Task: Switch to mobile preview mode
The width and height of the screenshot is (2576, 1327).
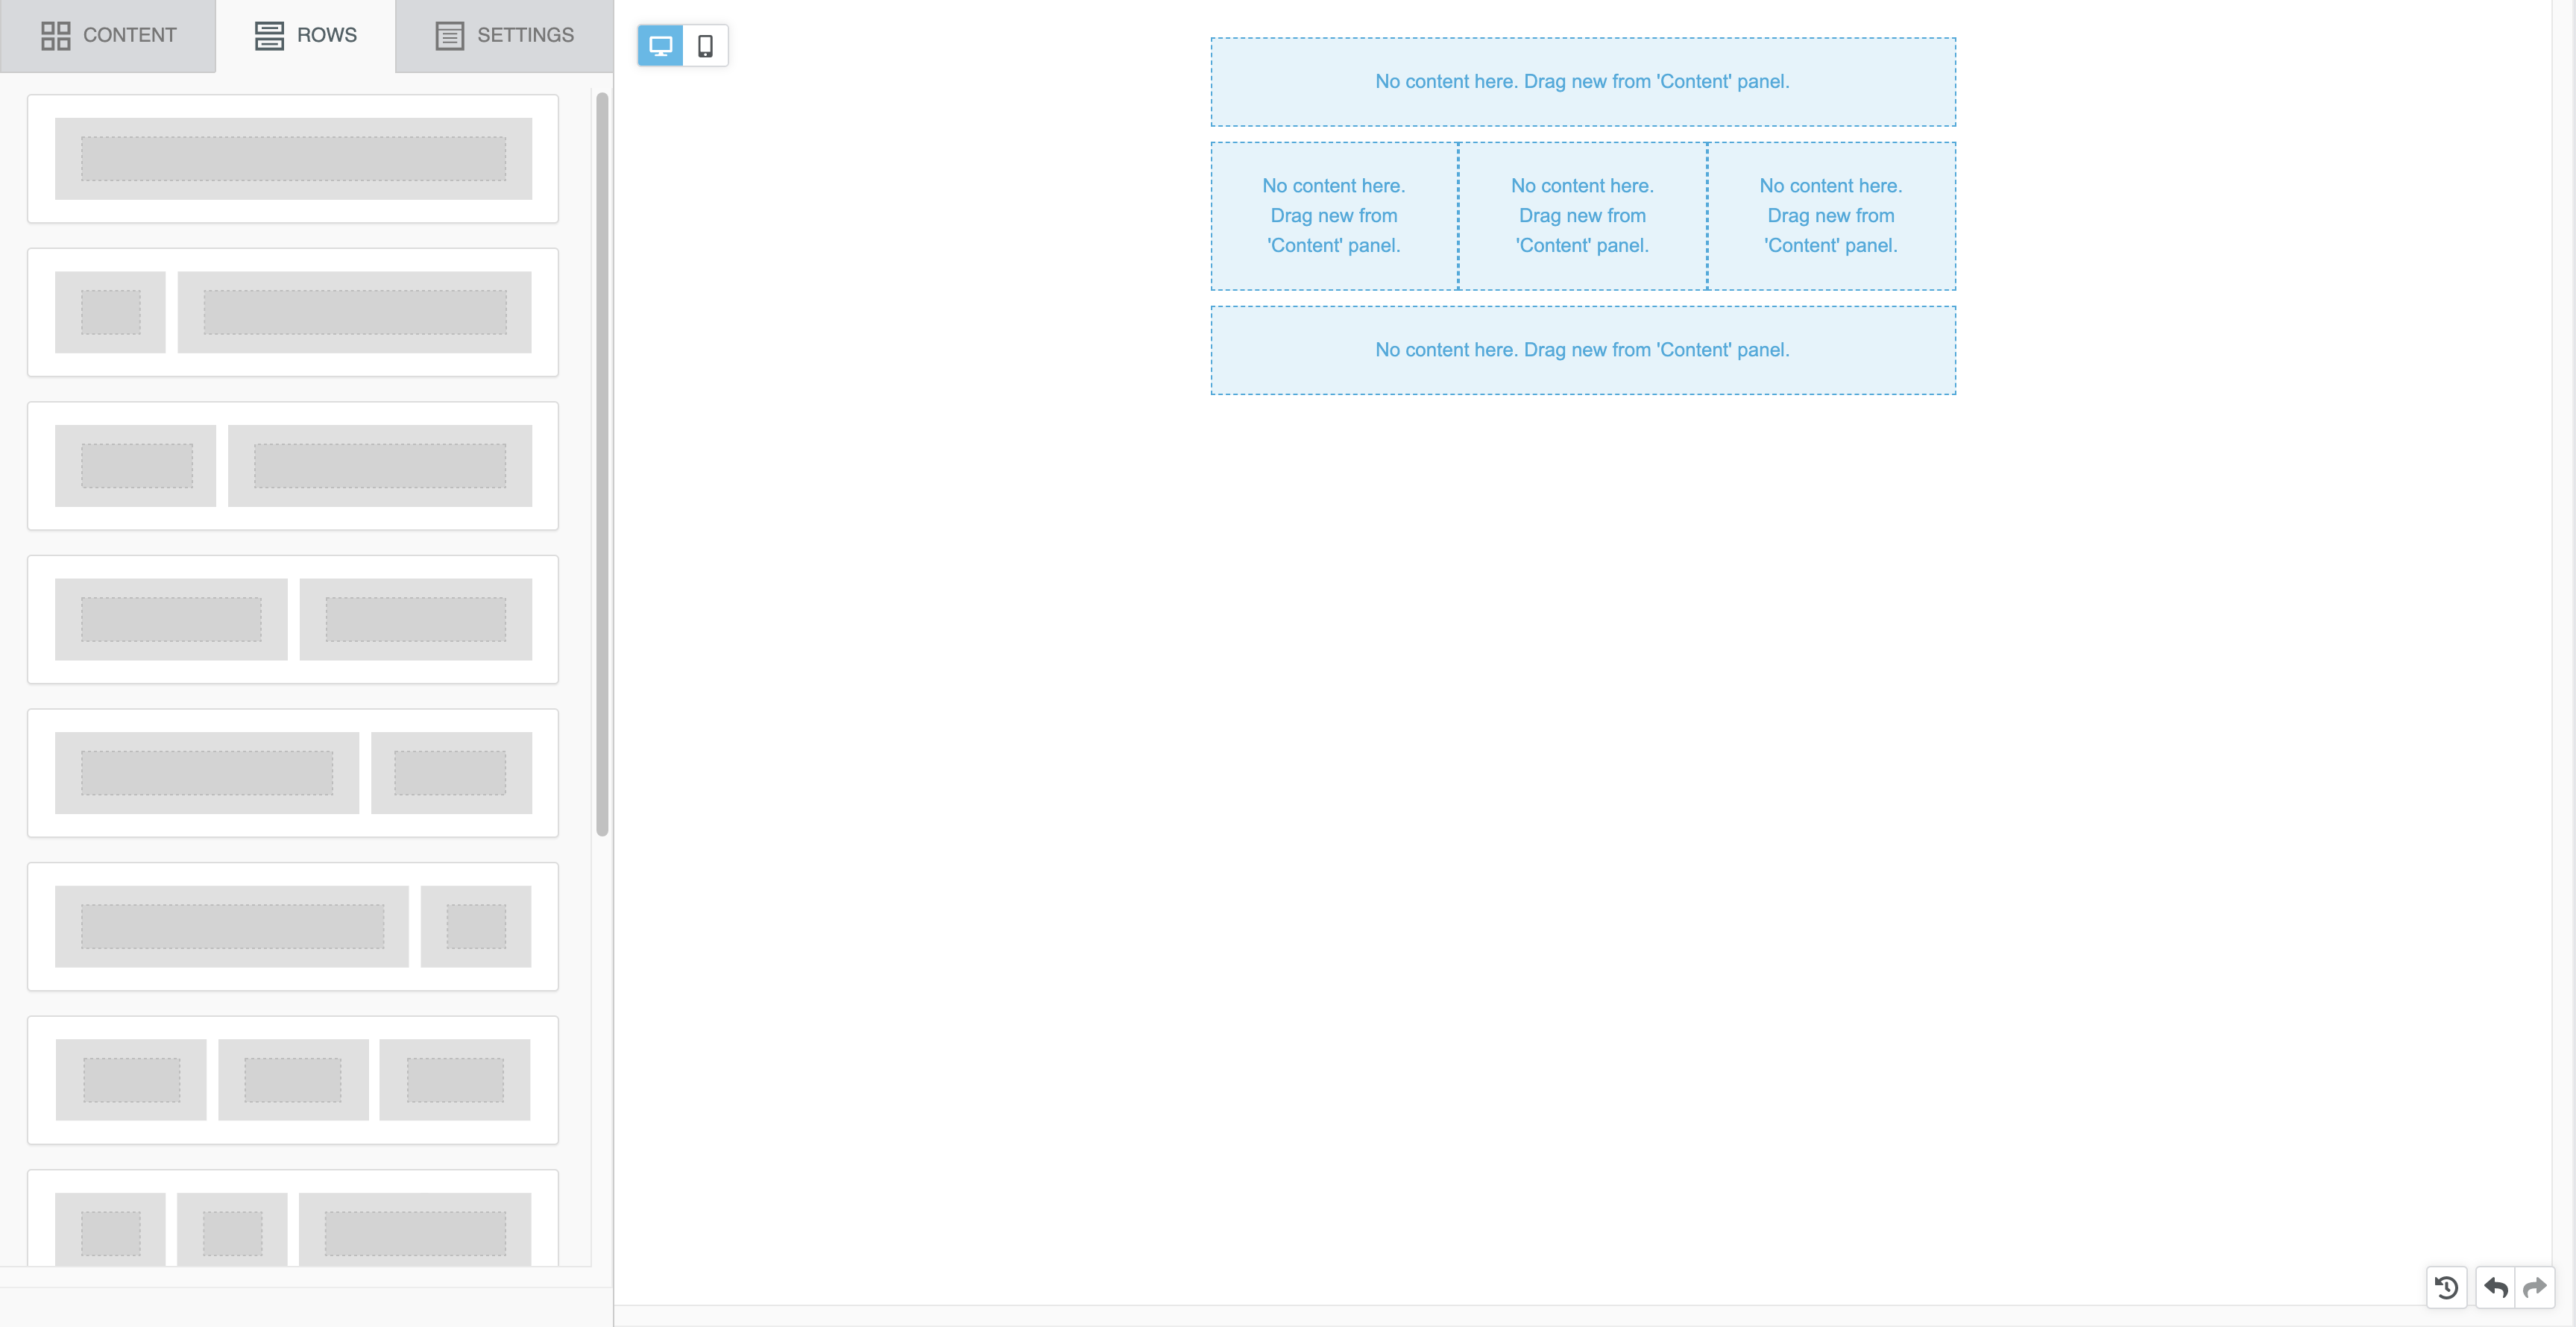Action: pyautogui.click(x=705, y=46)
